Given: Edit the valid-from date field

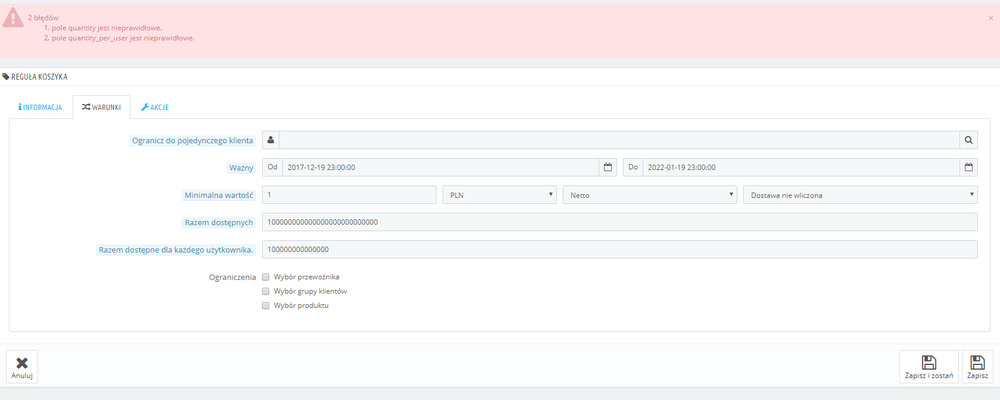Looking at the screenshot, I should coord(441,167).
